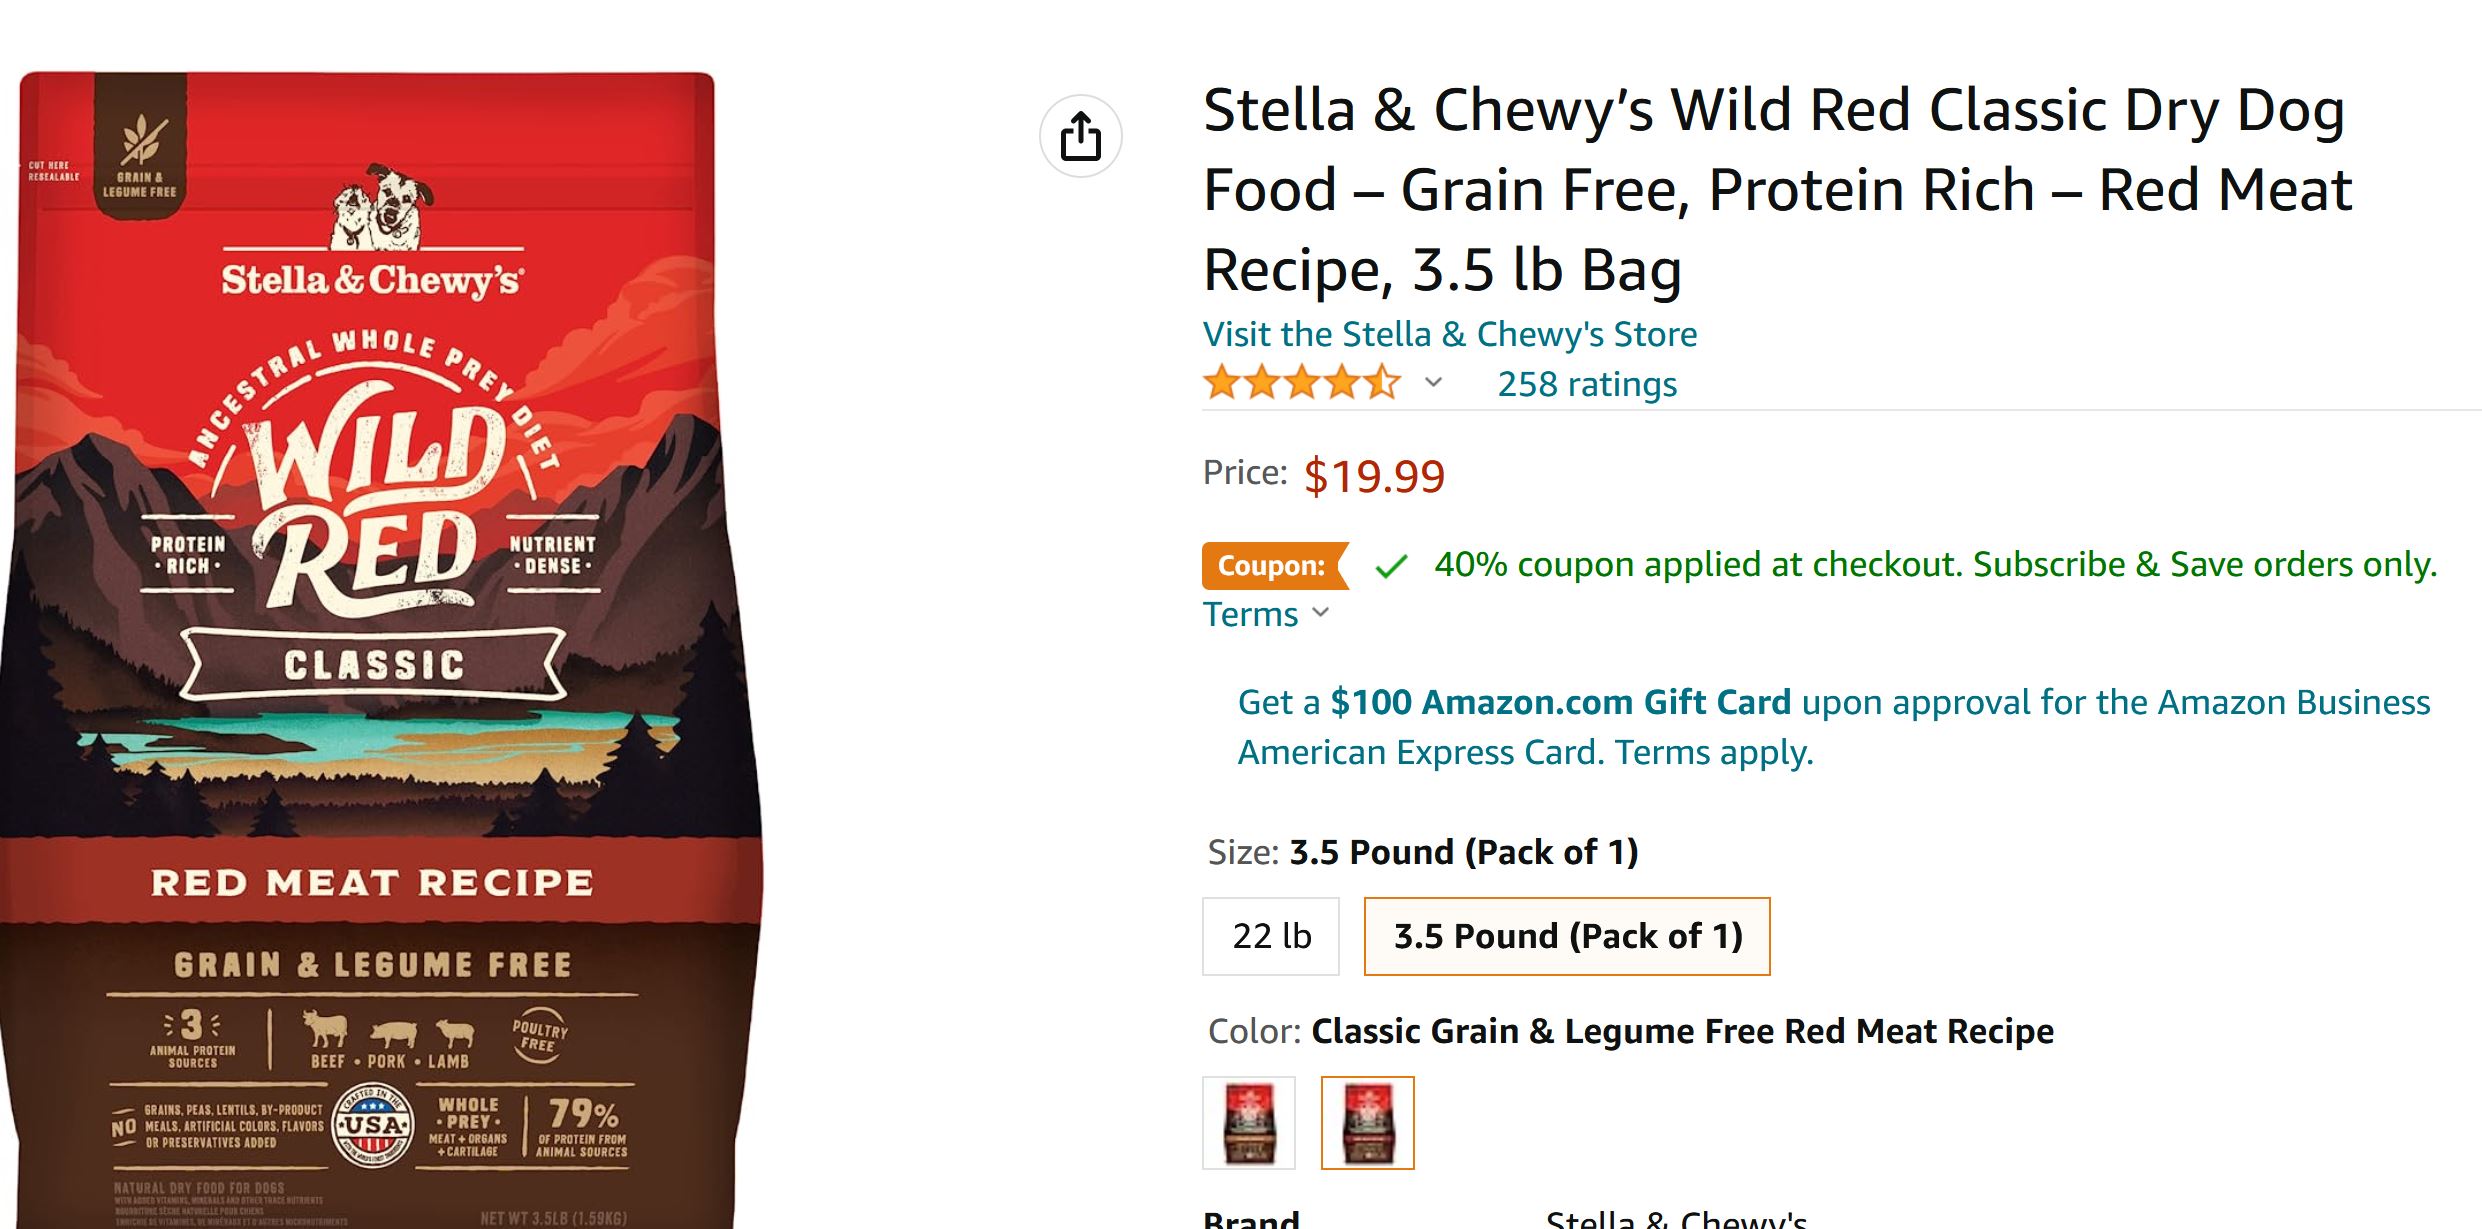Click Grain & Legume Free wheat icon
This screenshot has height=1229, width=2482.
click(140, 142)
